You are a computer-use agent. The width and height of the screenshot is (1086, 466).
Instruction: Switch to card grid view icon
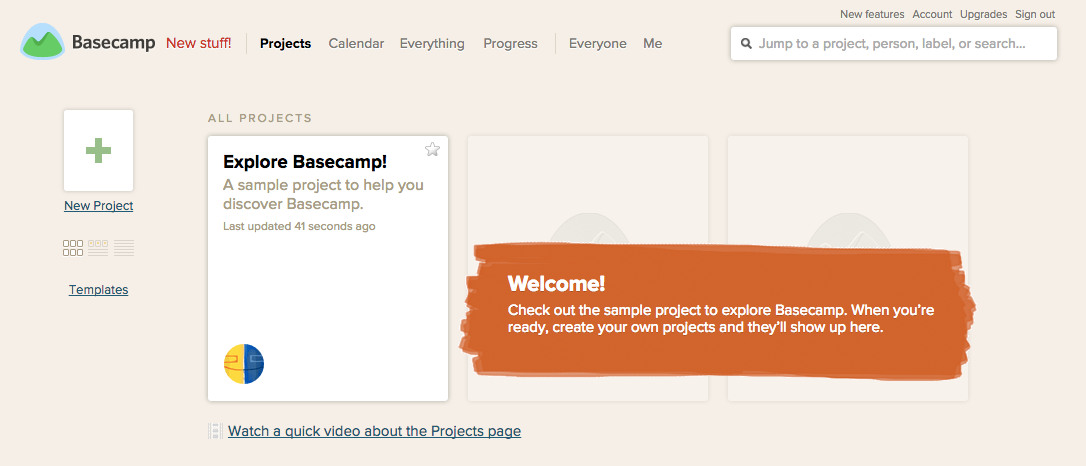pyautogui.click(x=73, y=248)
